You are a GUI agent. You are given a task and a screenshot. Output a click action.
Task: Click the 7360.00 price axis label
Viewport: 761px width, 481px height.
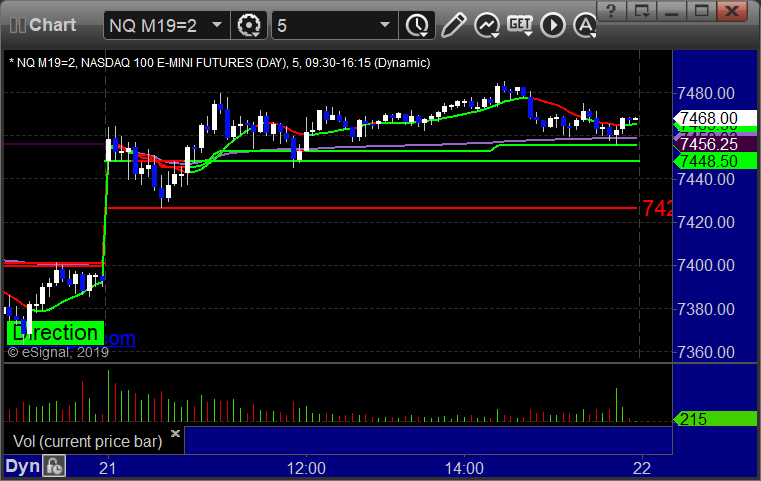click(x=706, y=352)
